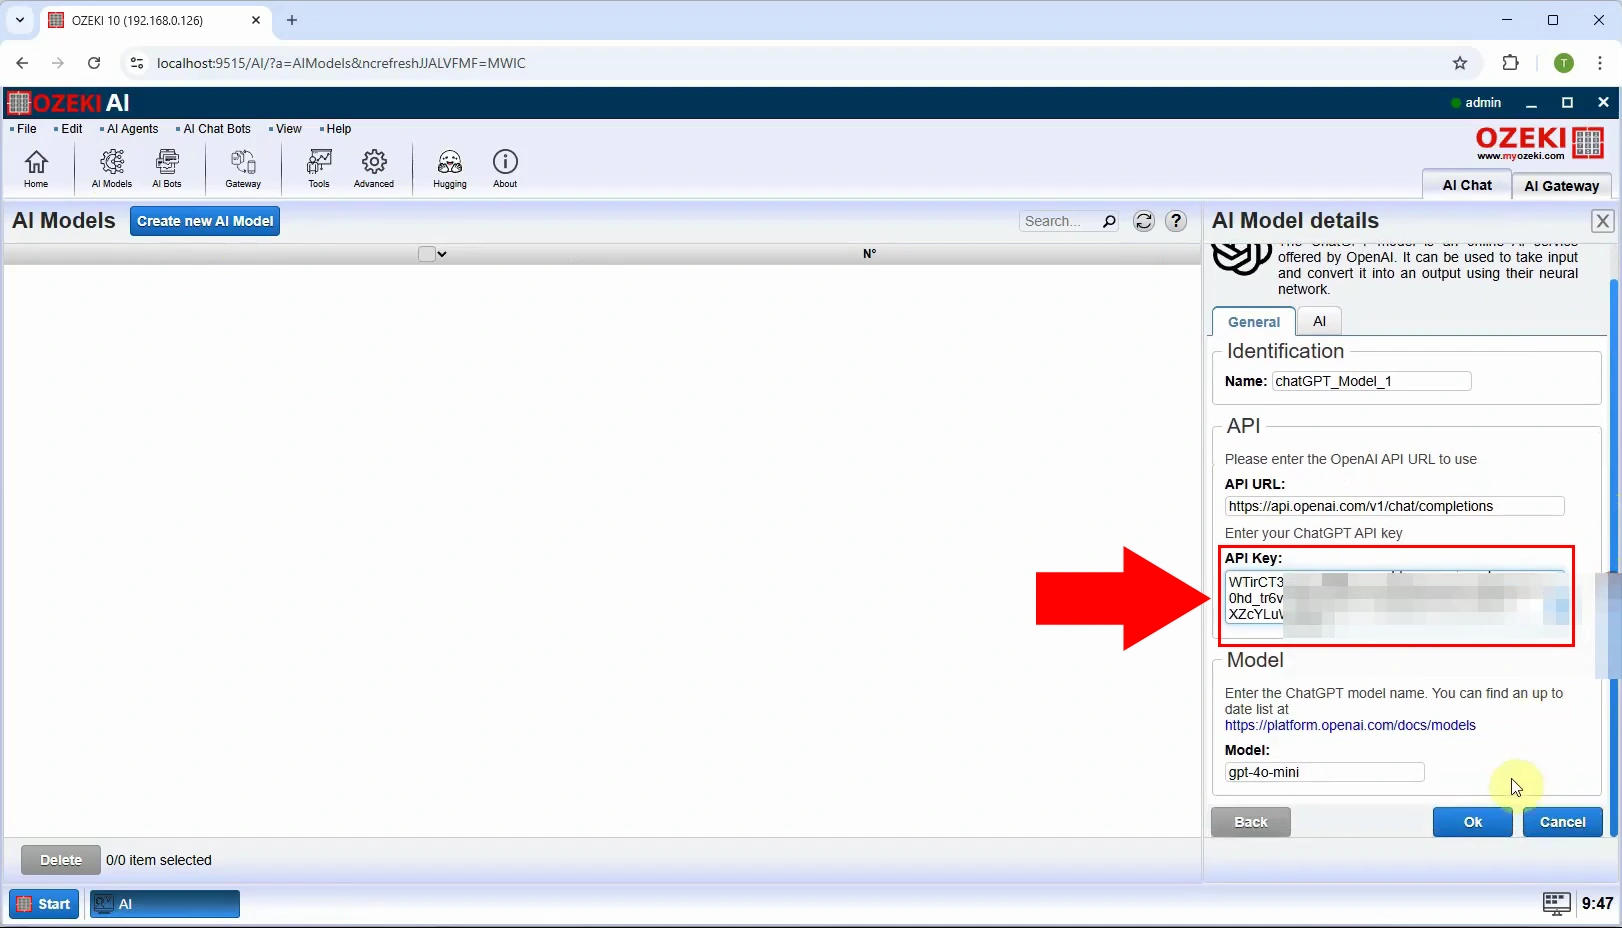This screenshot has width=1622, height=928.
Task: Switch to the General tab
Action: (1254, 322)
